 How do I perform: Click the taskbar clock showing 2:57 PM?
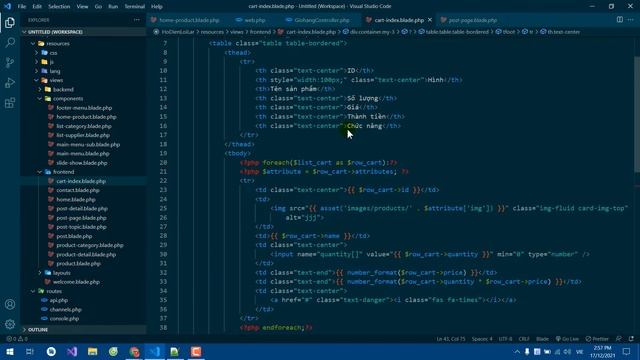(602, 351)
